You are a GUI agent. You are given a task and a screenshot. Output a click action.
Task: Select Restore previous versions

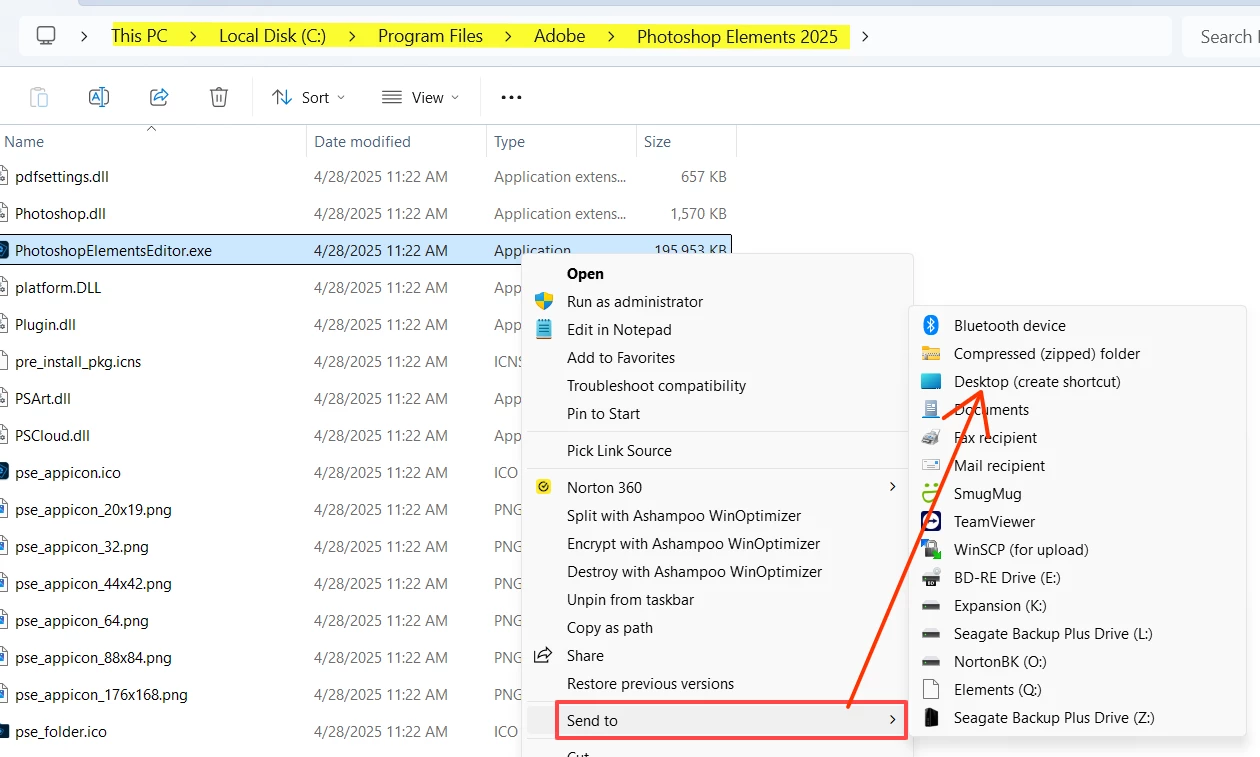point(650,683)
